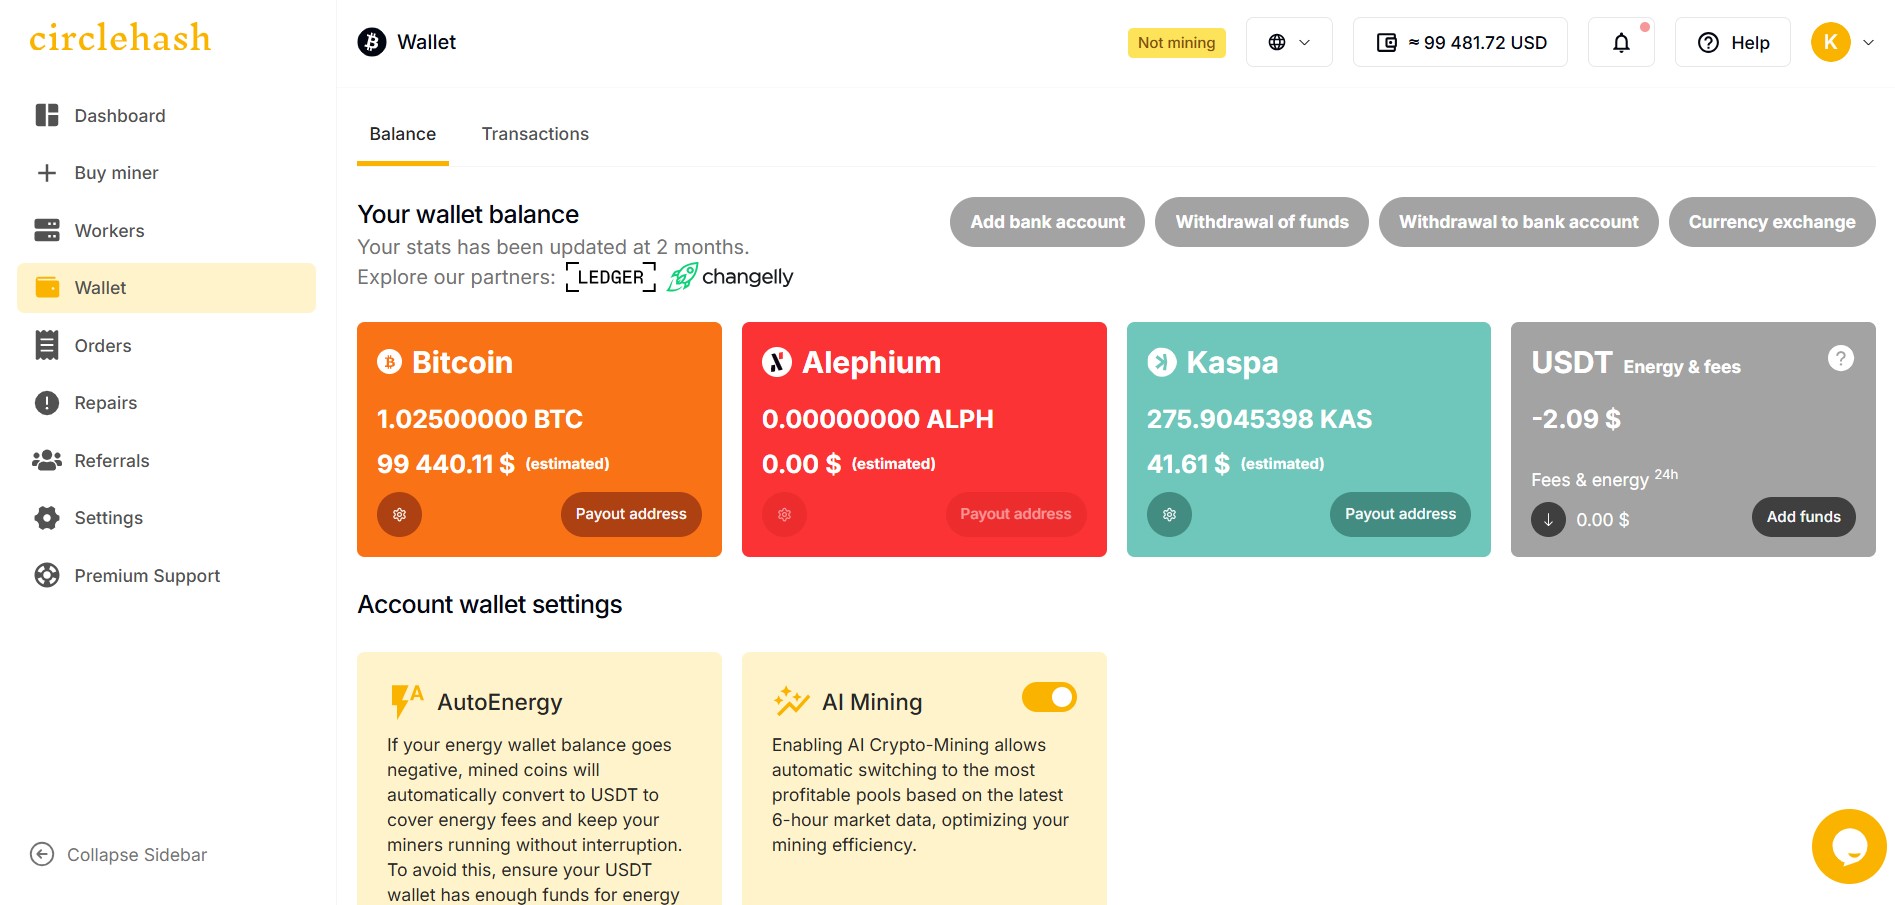Expand the language globe dropdown

point(1289,43)
